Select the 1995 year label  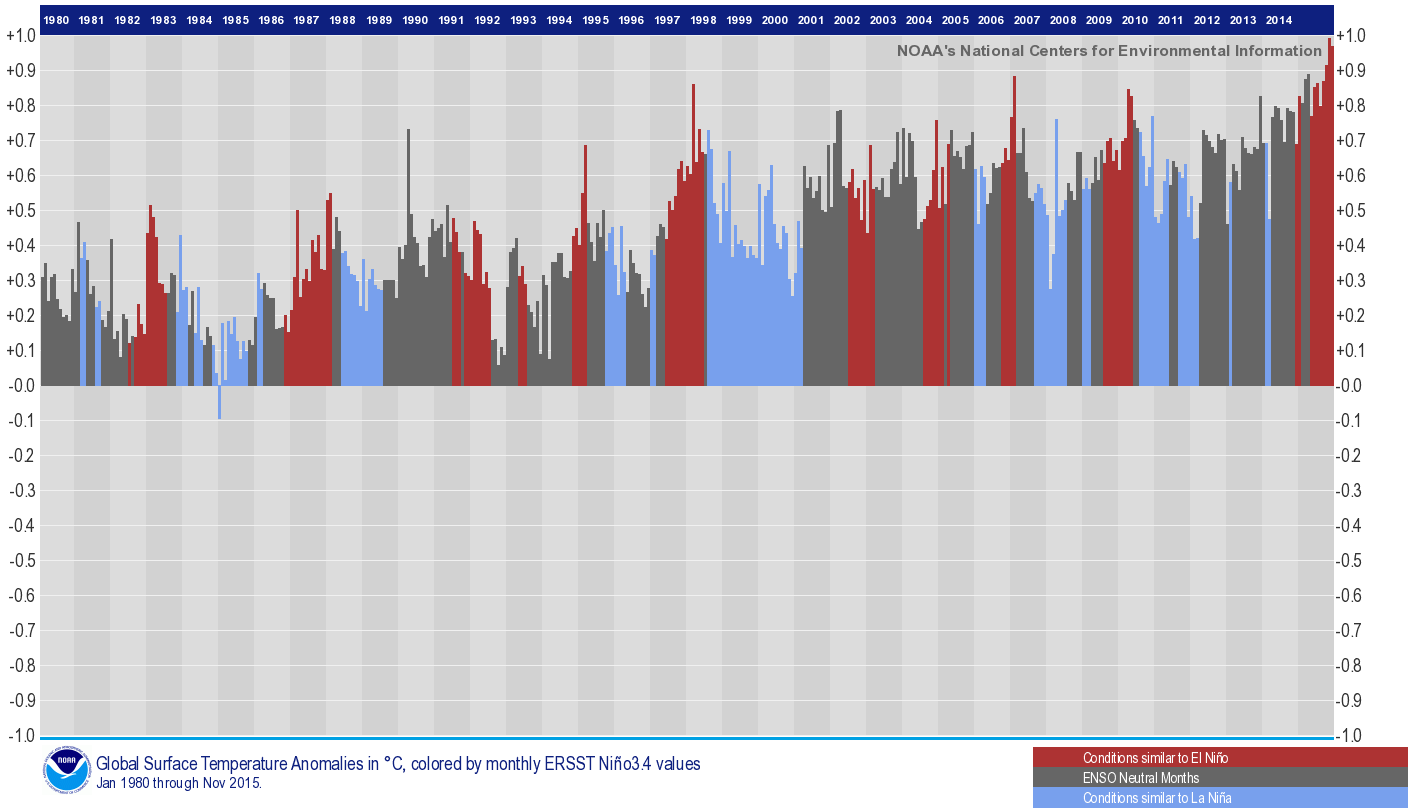[595, 20]
